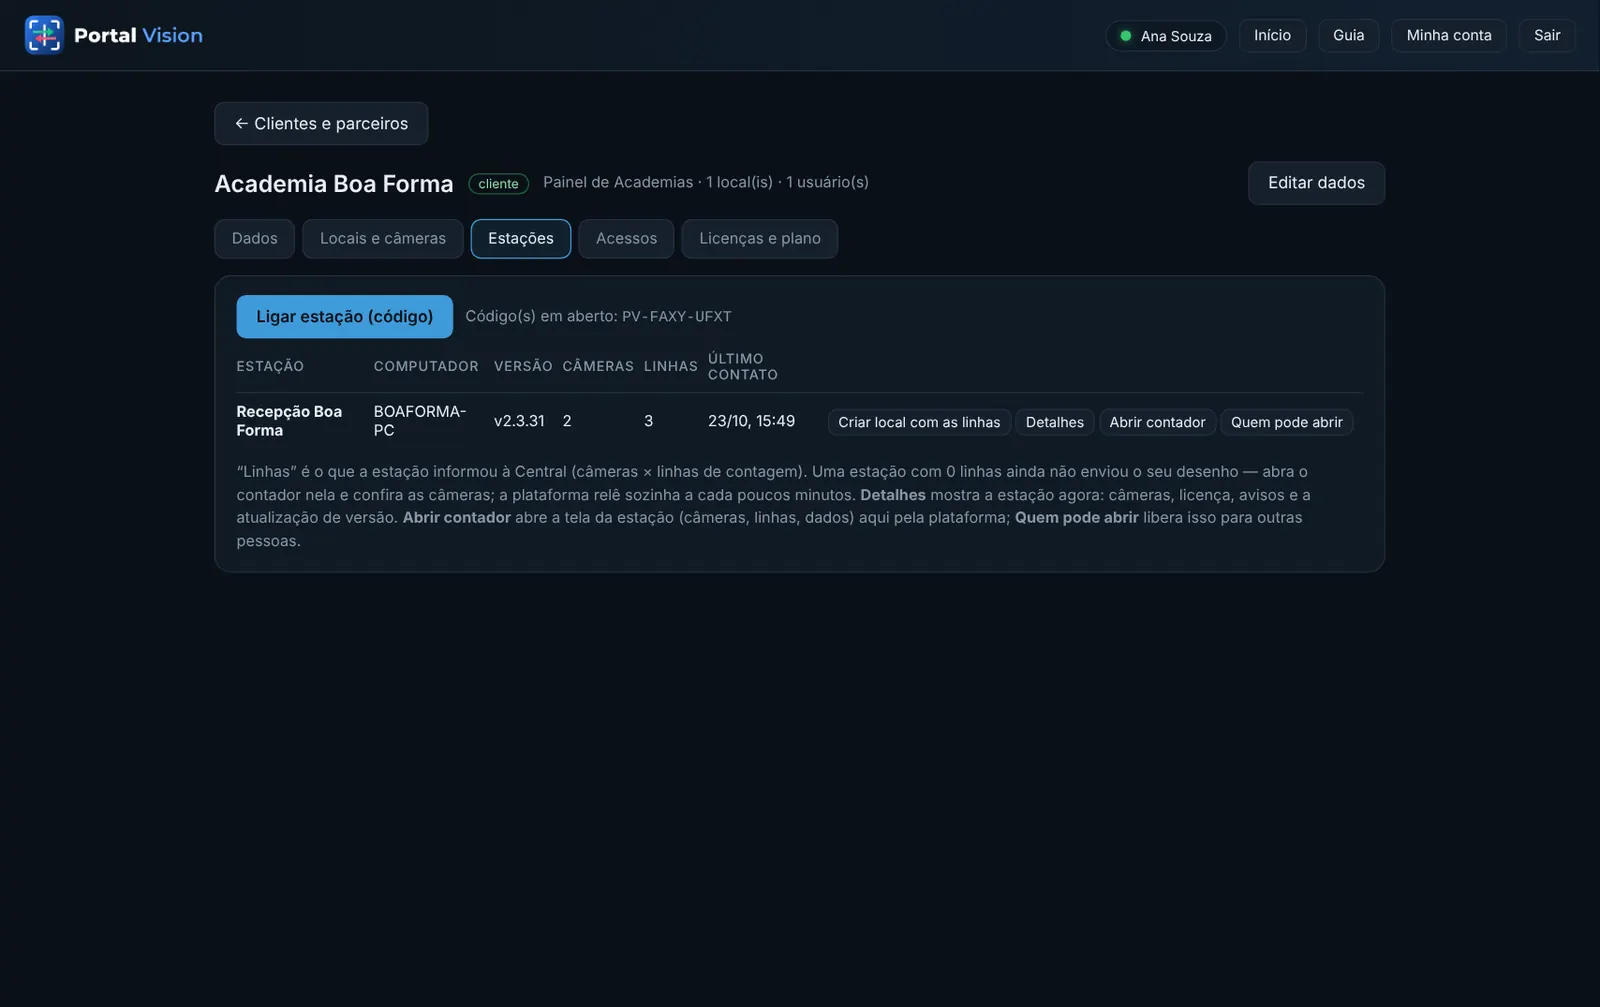Click the last contact 23/10, 15:49
1600x1007 pixels.
click(751, 421)
